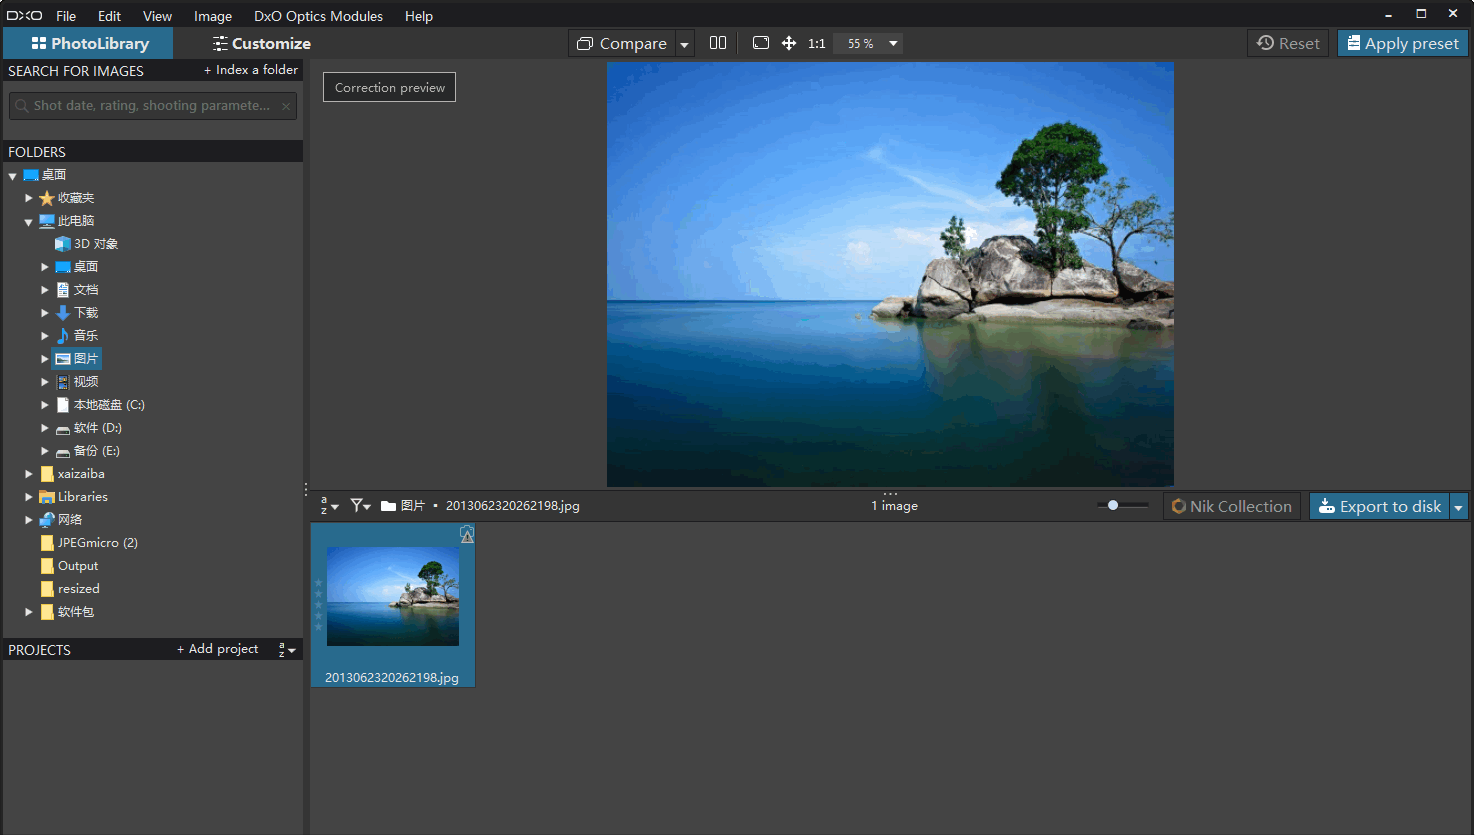Screen dimensions: 1475x835
Task: Click the a-z sort icon in image browser
Action: pos(329,506)
